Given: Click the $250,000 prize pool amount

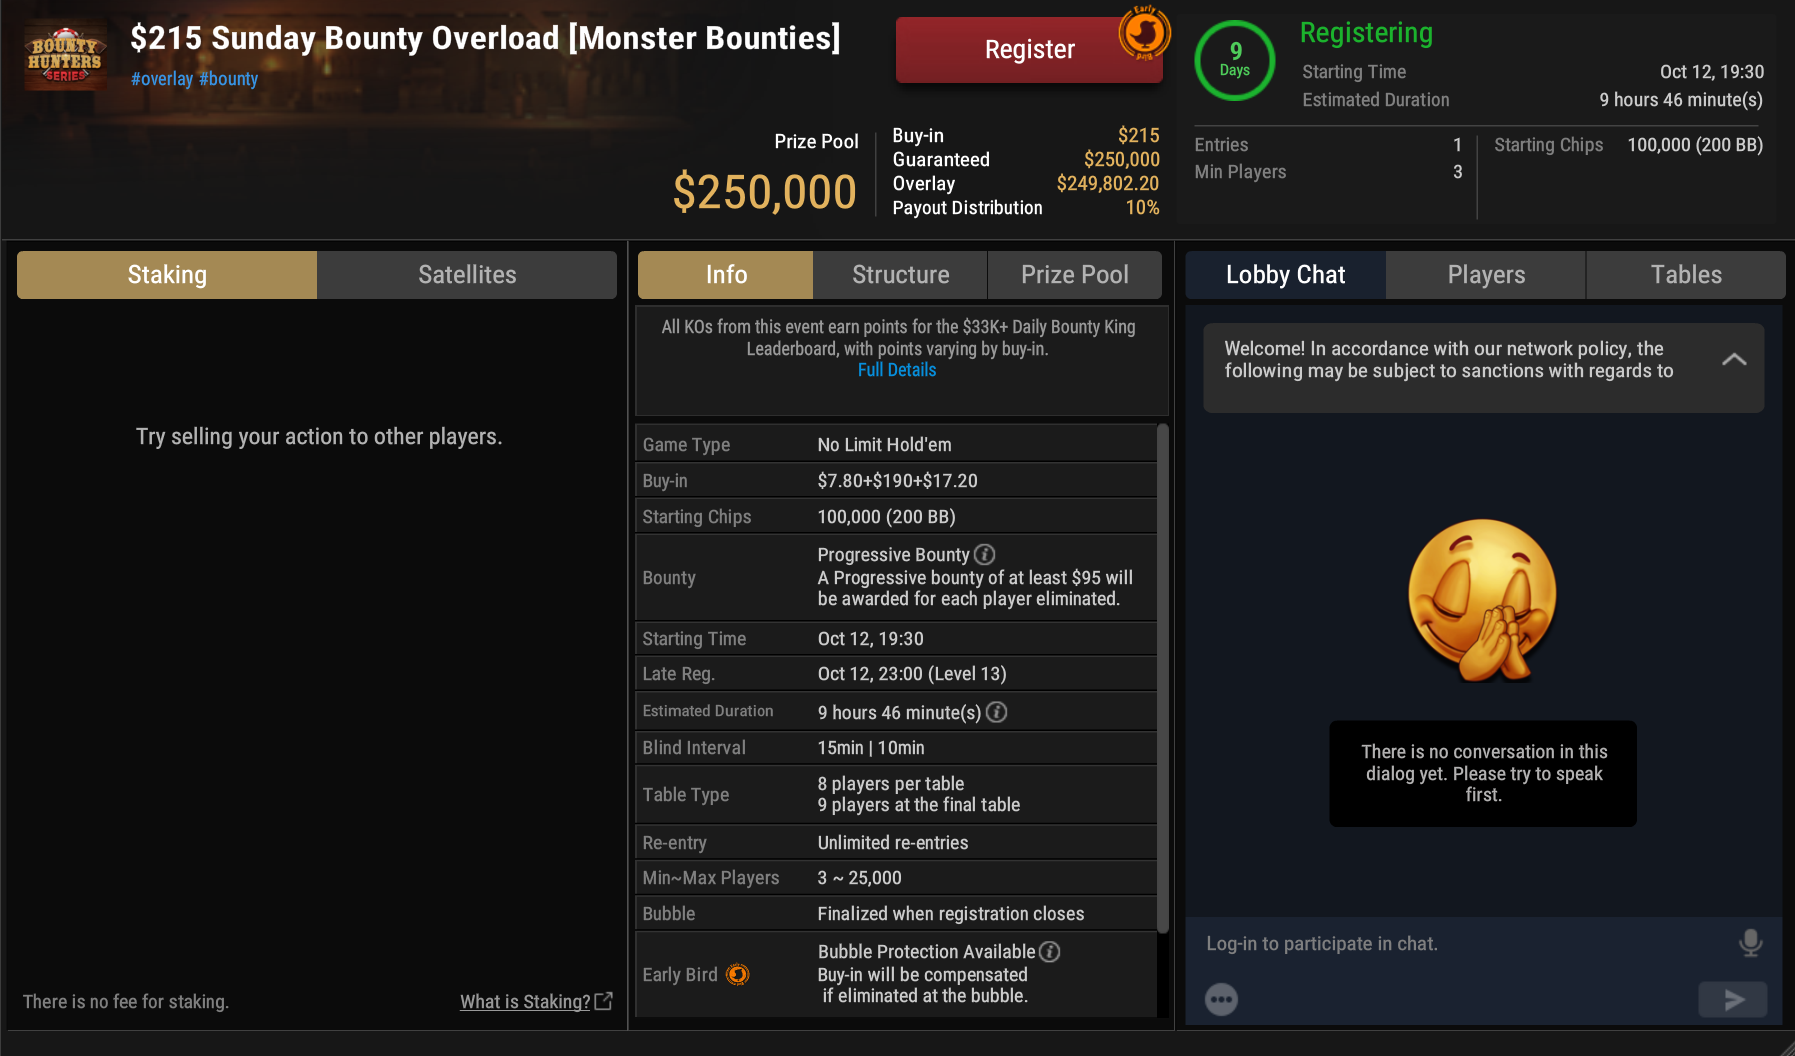Looking at the screenshot, I should pyautogui.click(x=765, y=192).
